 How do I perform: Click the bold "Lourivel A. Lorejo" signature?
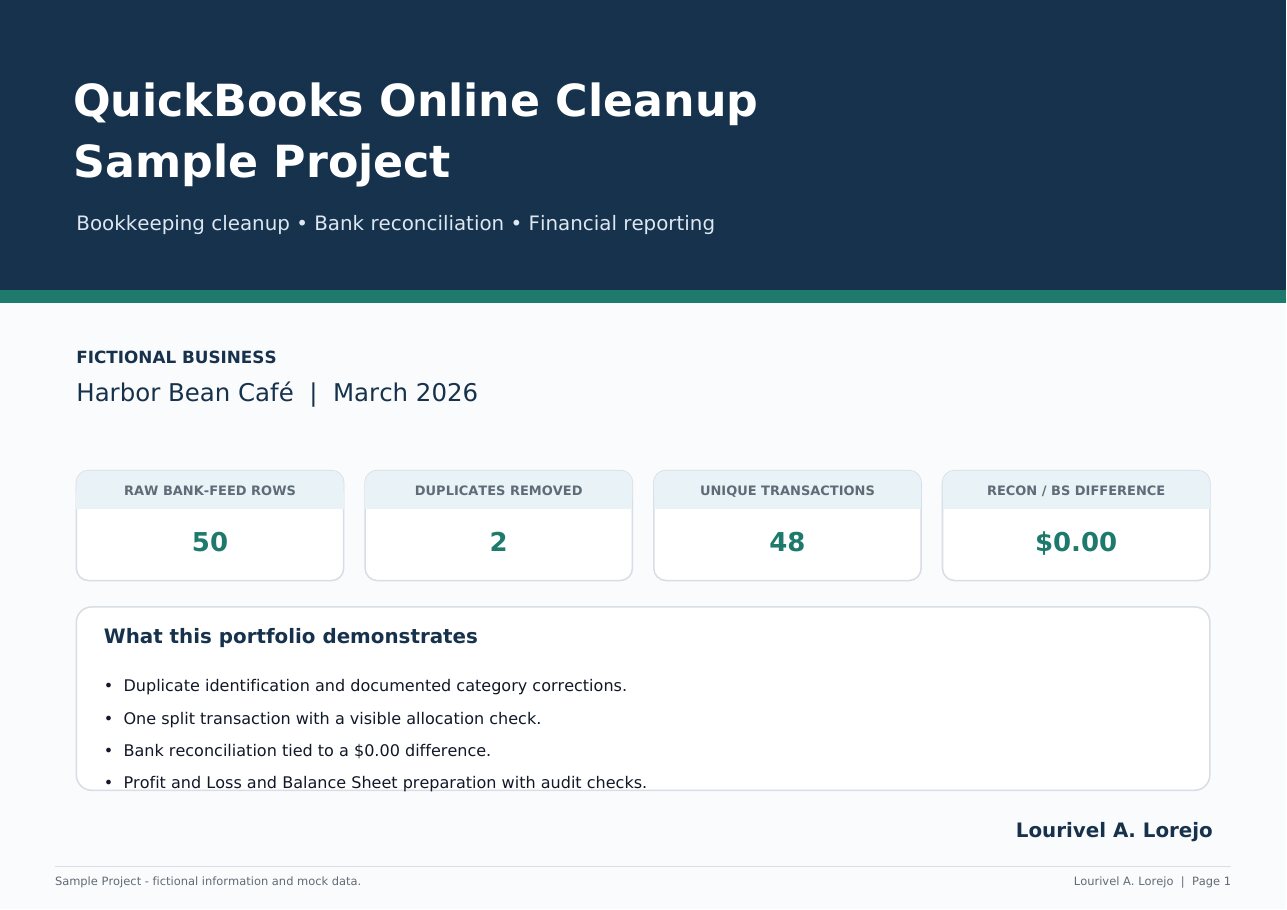[1114, 830]
